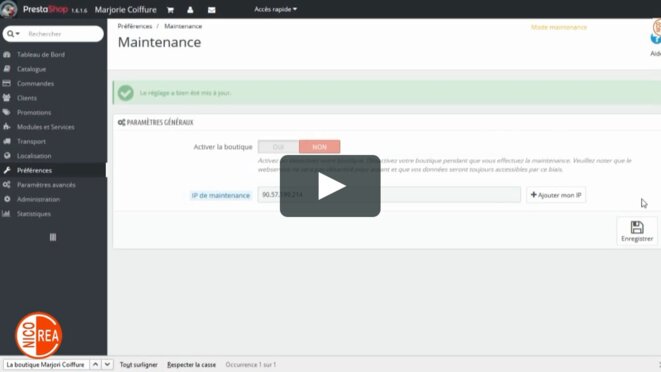The image size is (661, 372).
Task: Click the Administration gear icon
Action: tap(7, 199)
